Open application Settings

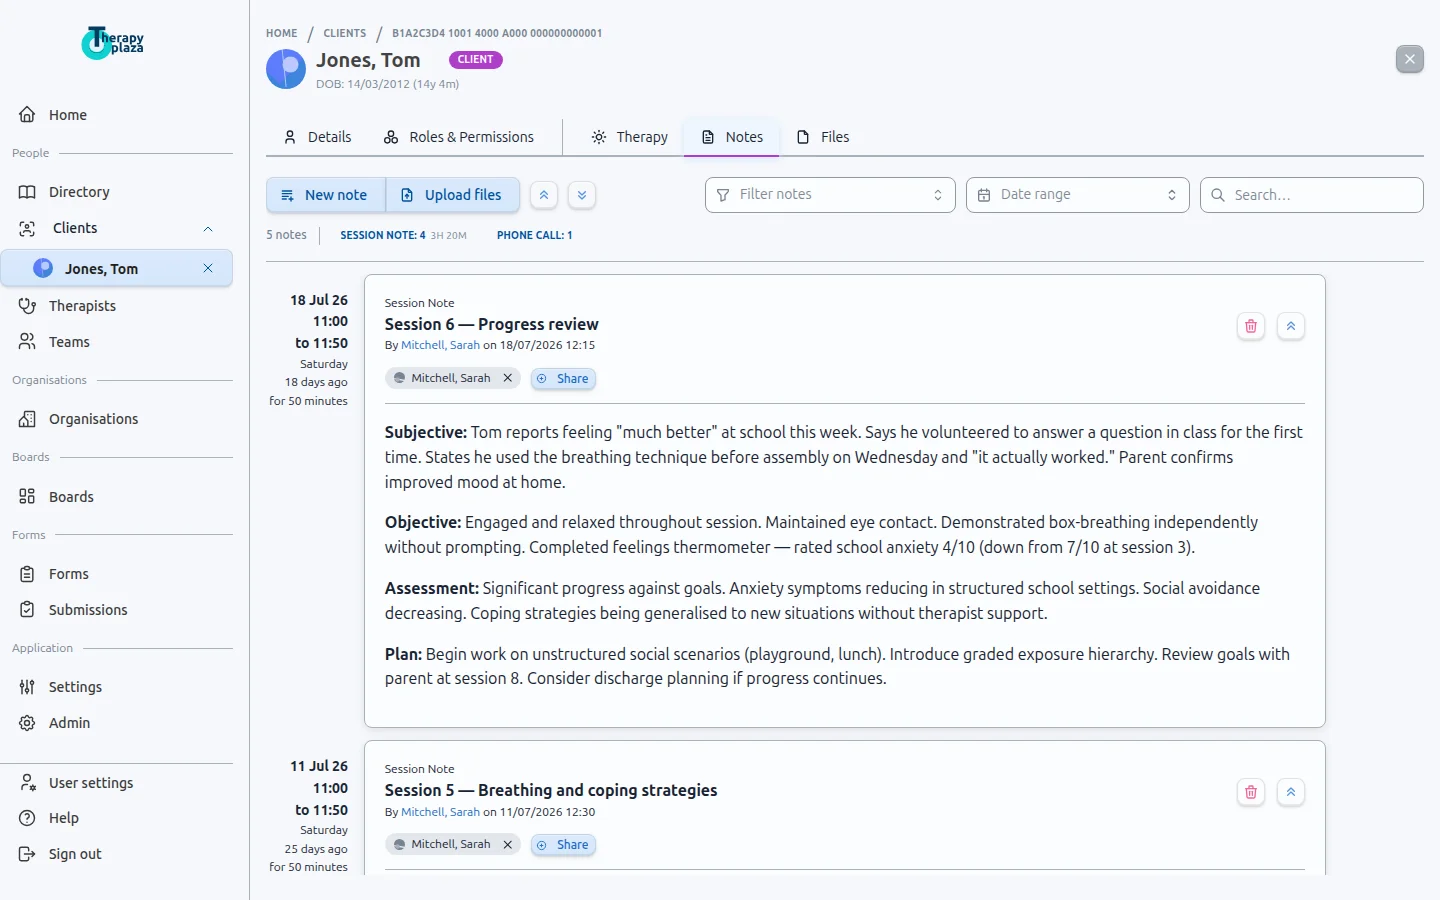[x=116, y=687]
